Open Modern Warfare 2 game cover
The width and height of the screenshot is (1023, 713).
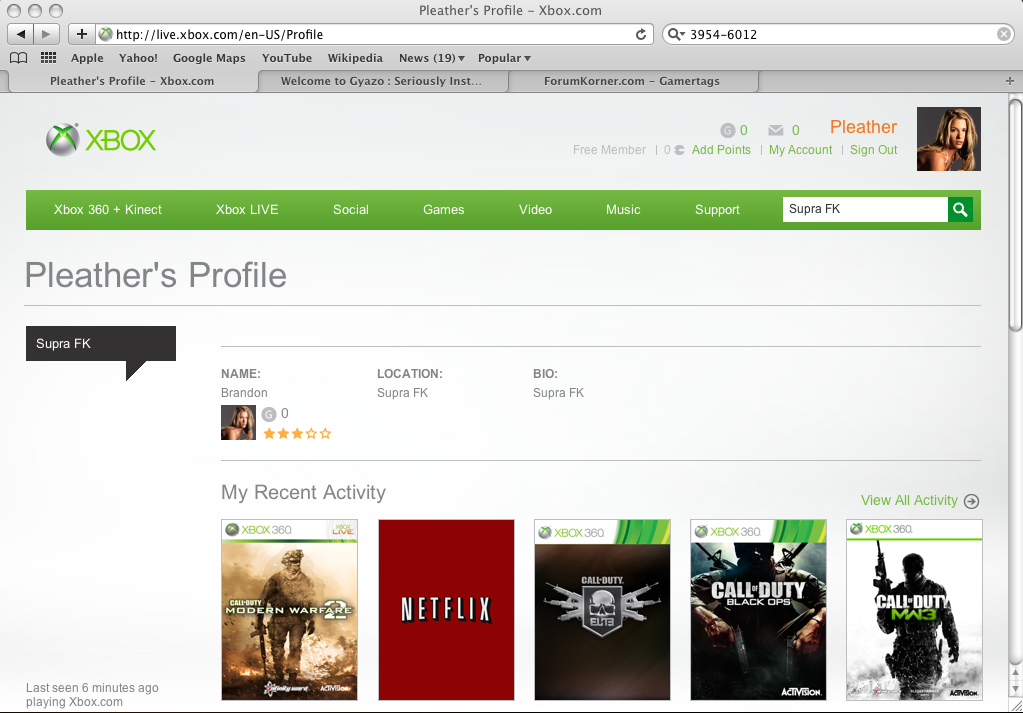(x=289, y=610)
